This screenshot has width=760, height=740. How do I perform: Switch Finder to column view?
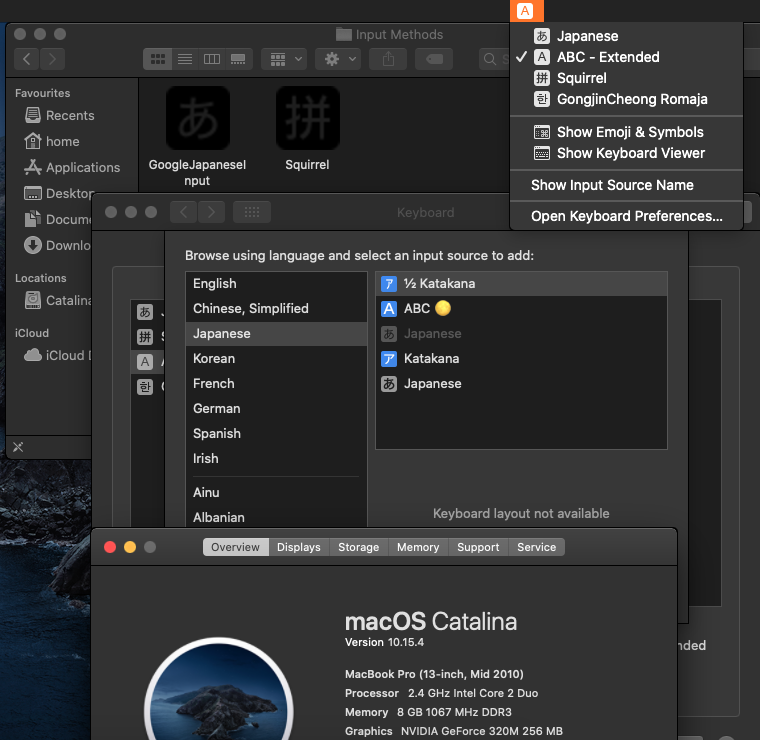[x=212, y=59]
